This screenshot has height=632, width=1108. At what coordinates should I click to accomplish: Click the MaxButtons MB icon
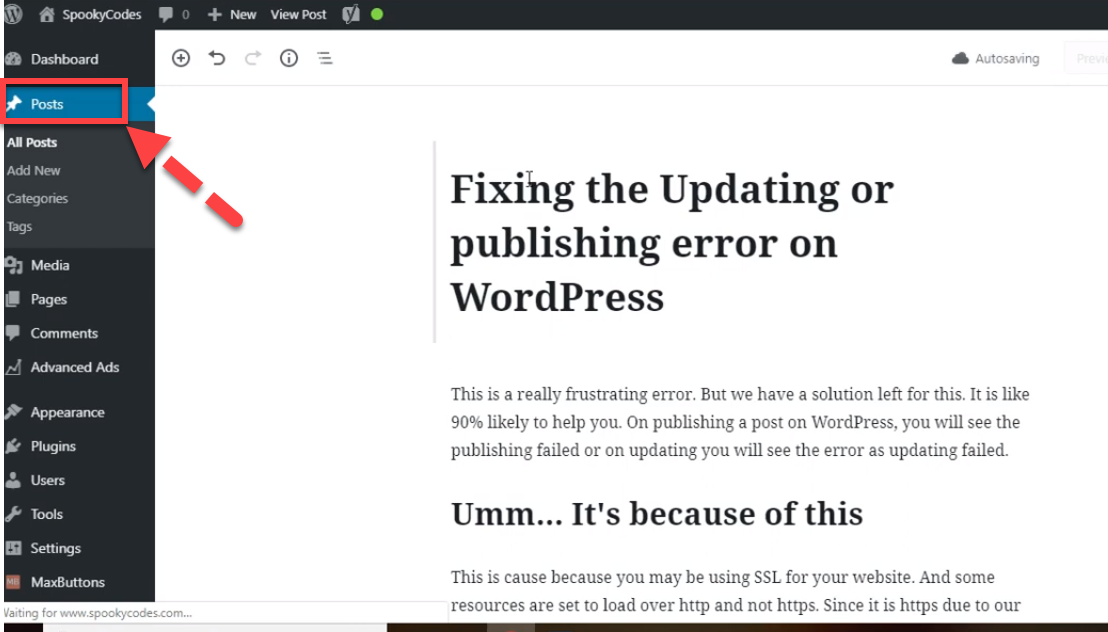point(13,582)
